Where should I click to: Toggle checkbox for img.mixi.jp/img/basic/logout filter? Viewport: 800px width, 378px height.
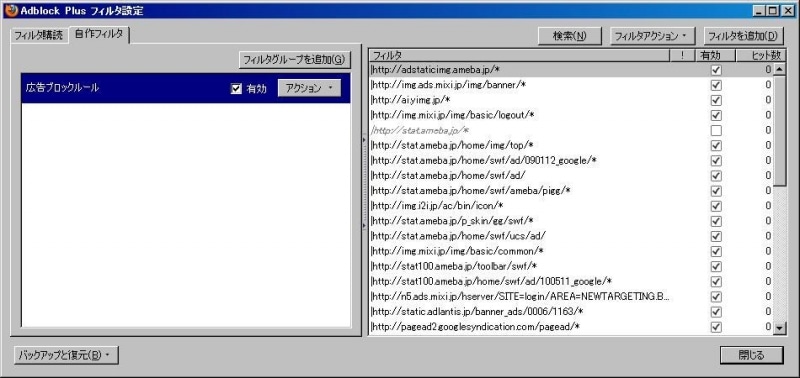(716, 115)
